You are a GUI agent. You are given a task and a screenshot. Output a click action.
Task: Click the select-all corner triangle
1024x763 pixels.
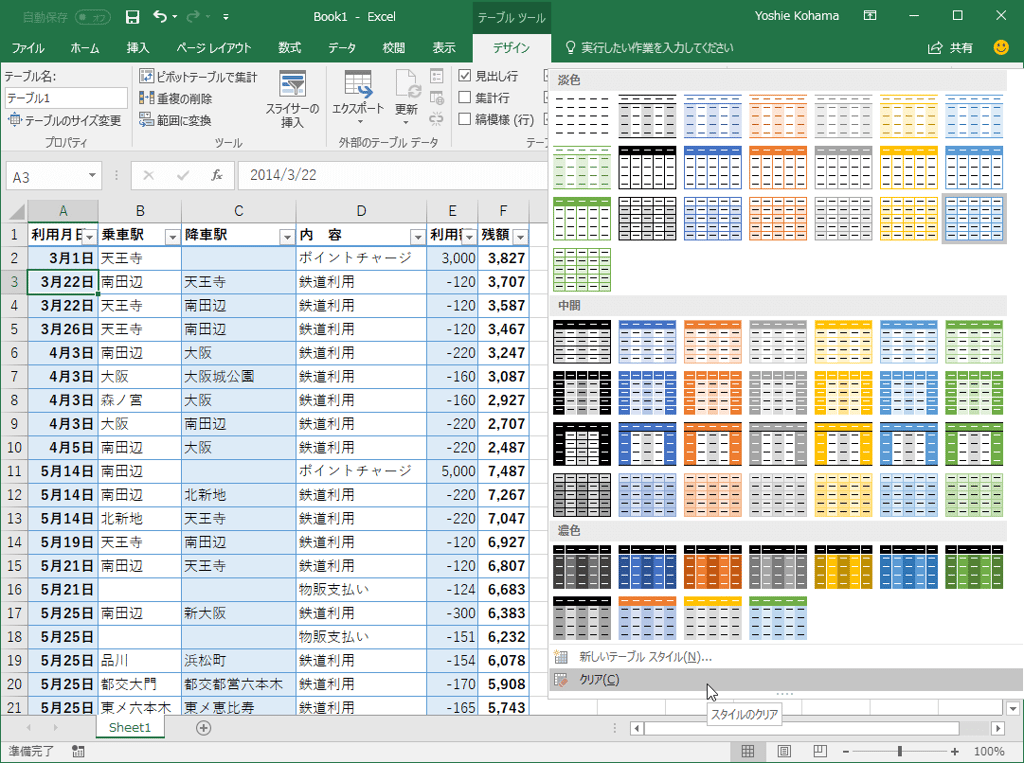tap(16, 211)
